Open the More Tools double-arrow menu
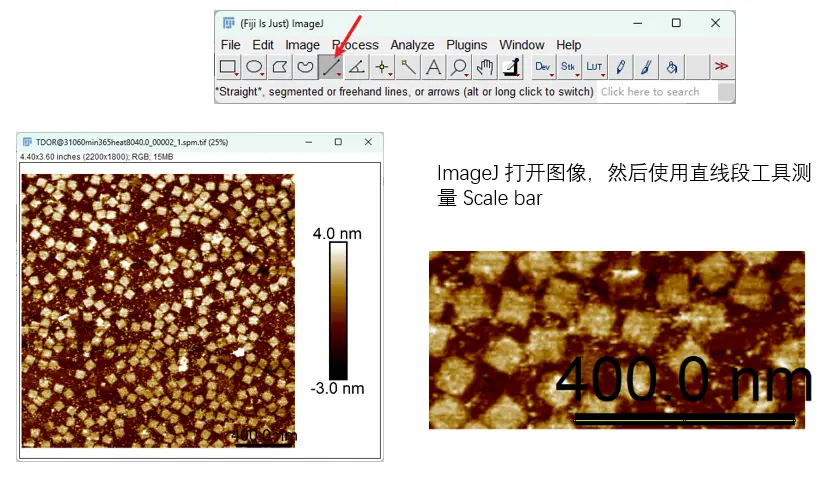 point(722,66)
